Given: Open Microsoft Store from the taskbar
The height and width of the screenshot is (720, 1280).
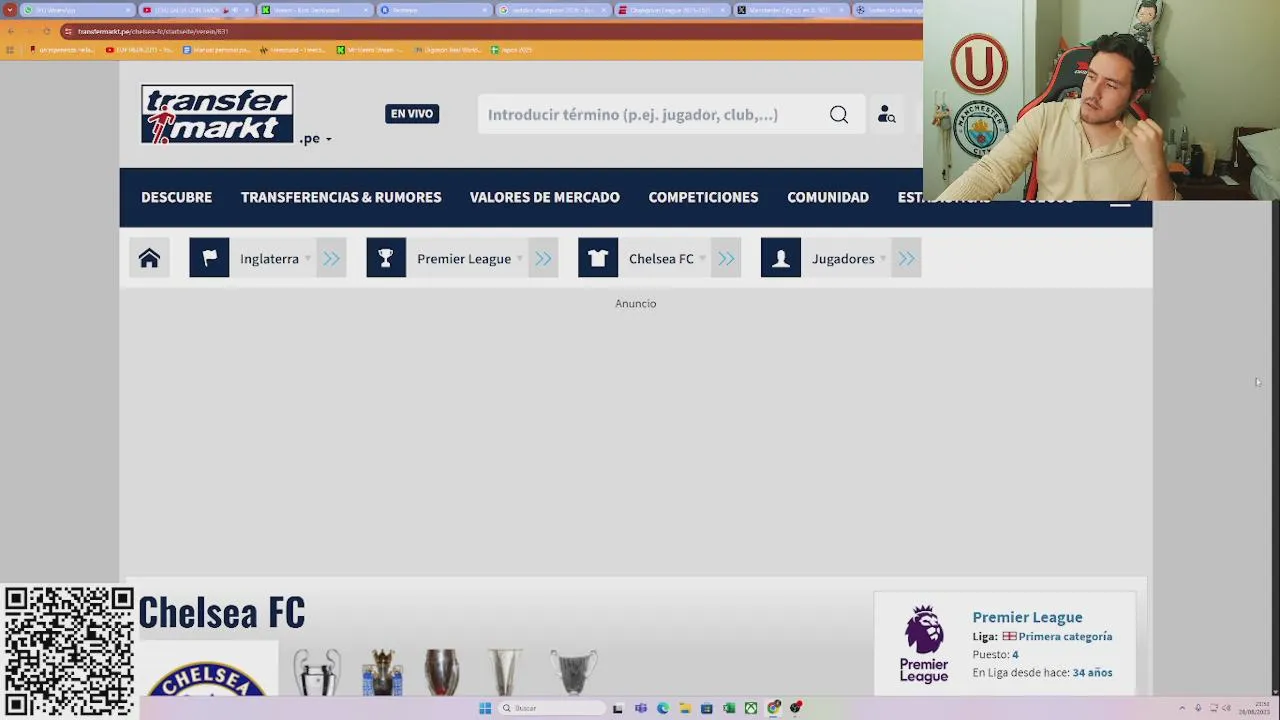Looking at the screenshot, I should pos(707,708).
